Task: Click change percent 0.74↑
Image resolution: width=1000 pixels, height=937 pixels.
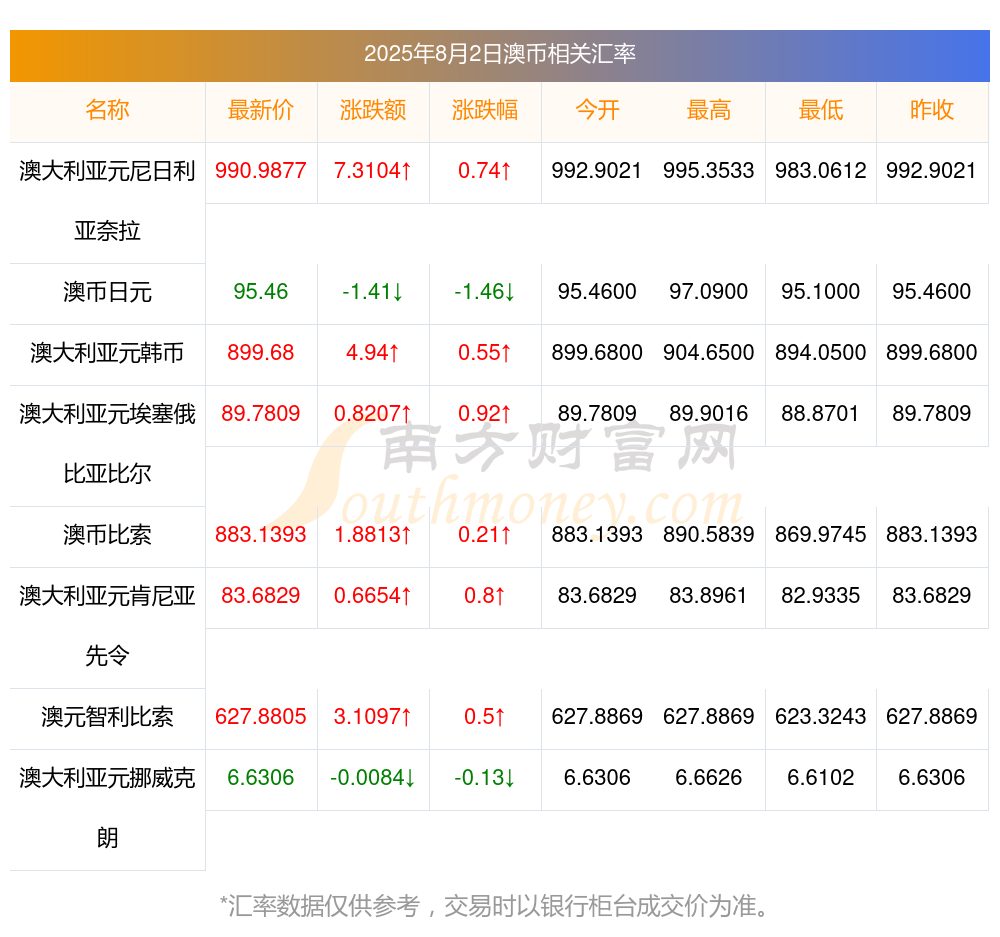Action: 485,171
